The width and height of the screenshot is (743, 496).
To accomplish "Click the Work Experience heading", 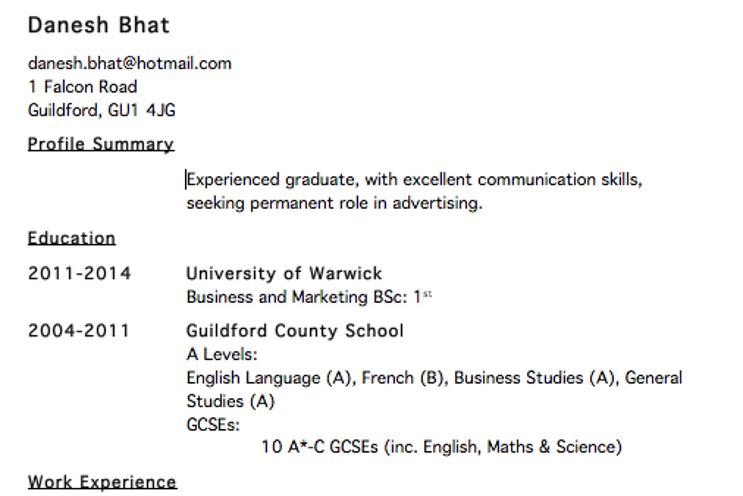I will tap(102, 482).
